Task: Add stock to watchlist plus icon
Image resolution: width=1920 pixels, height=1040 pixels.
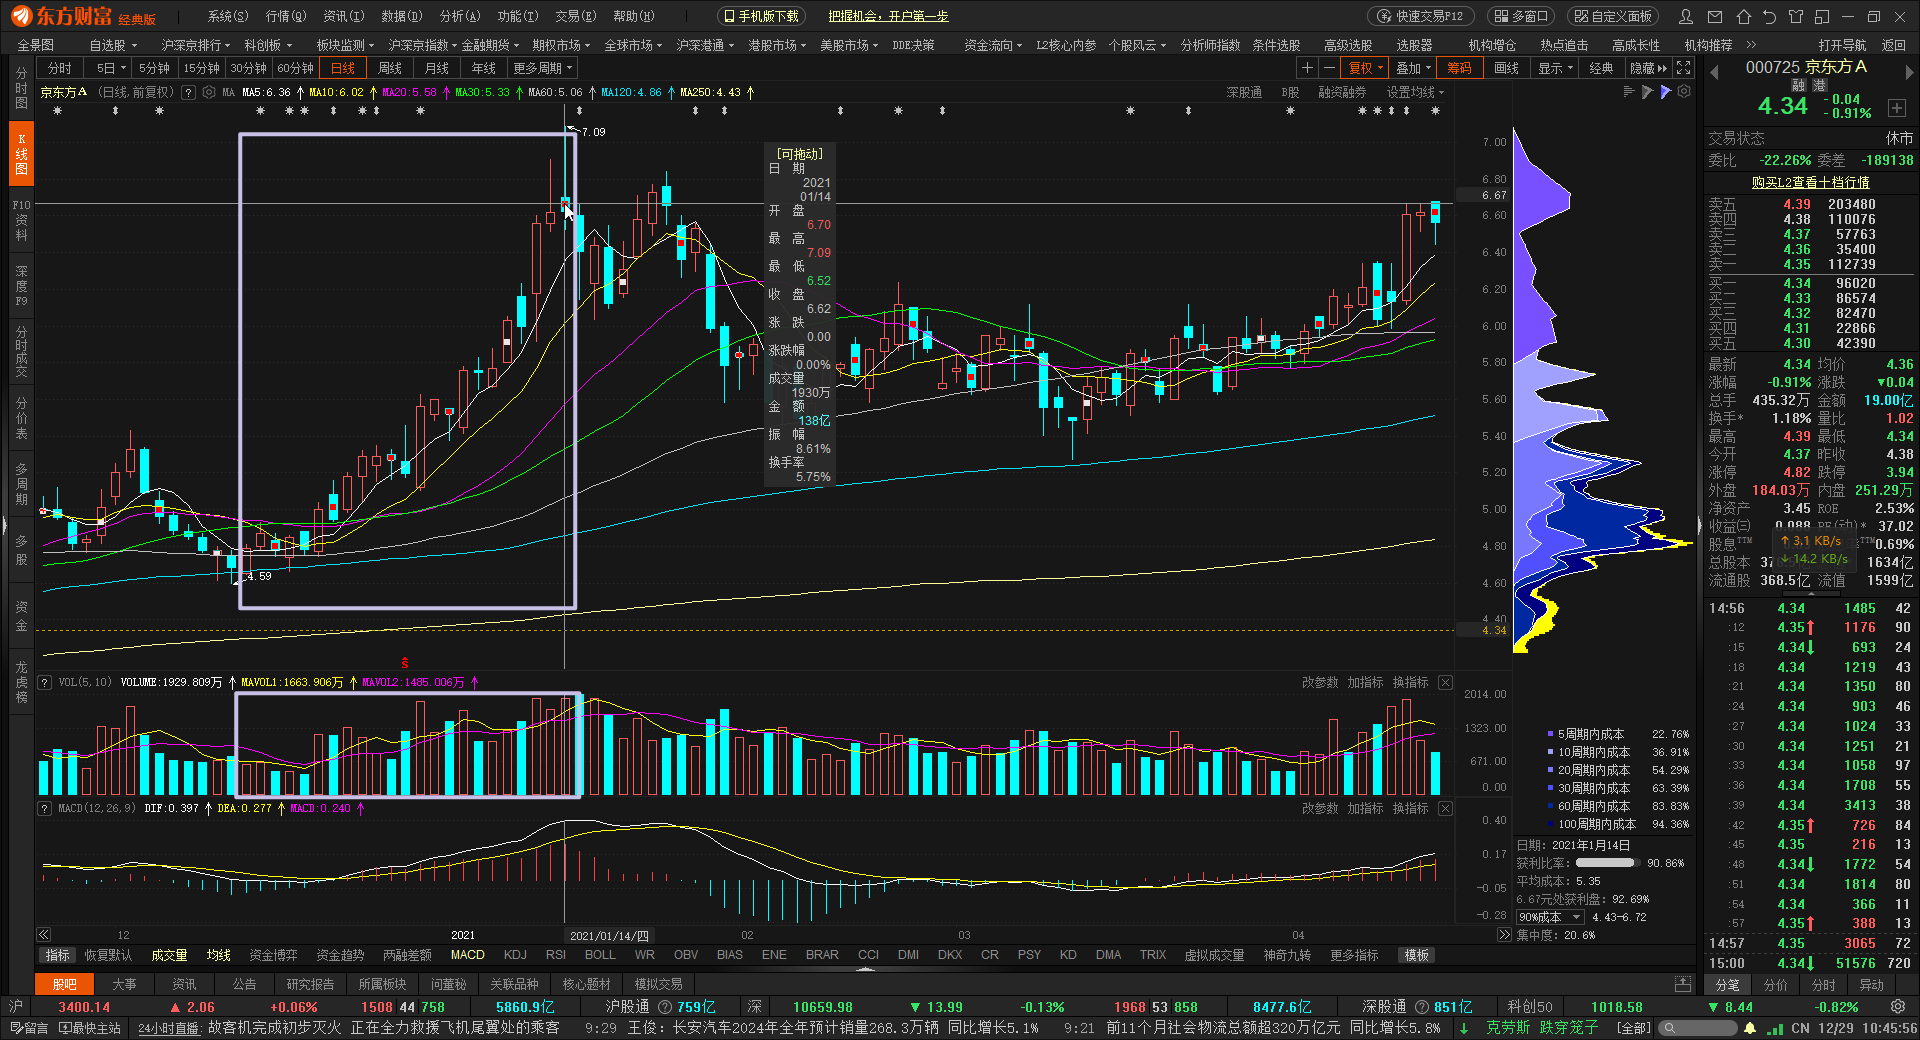Action: (x=1897, y=107)
